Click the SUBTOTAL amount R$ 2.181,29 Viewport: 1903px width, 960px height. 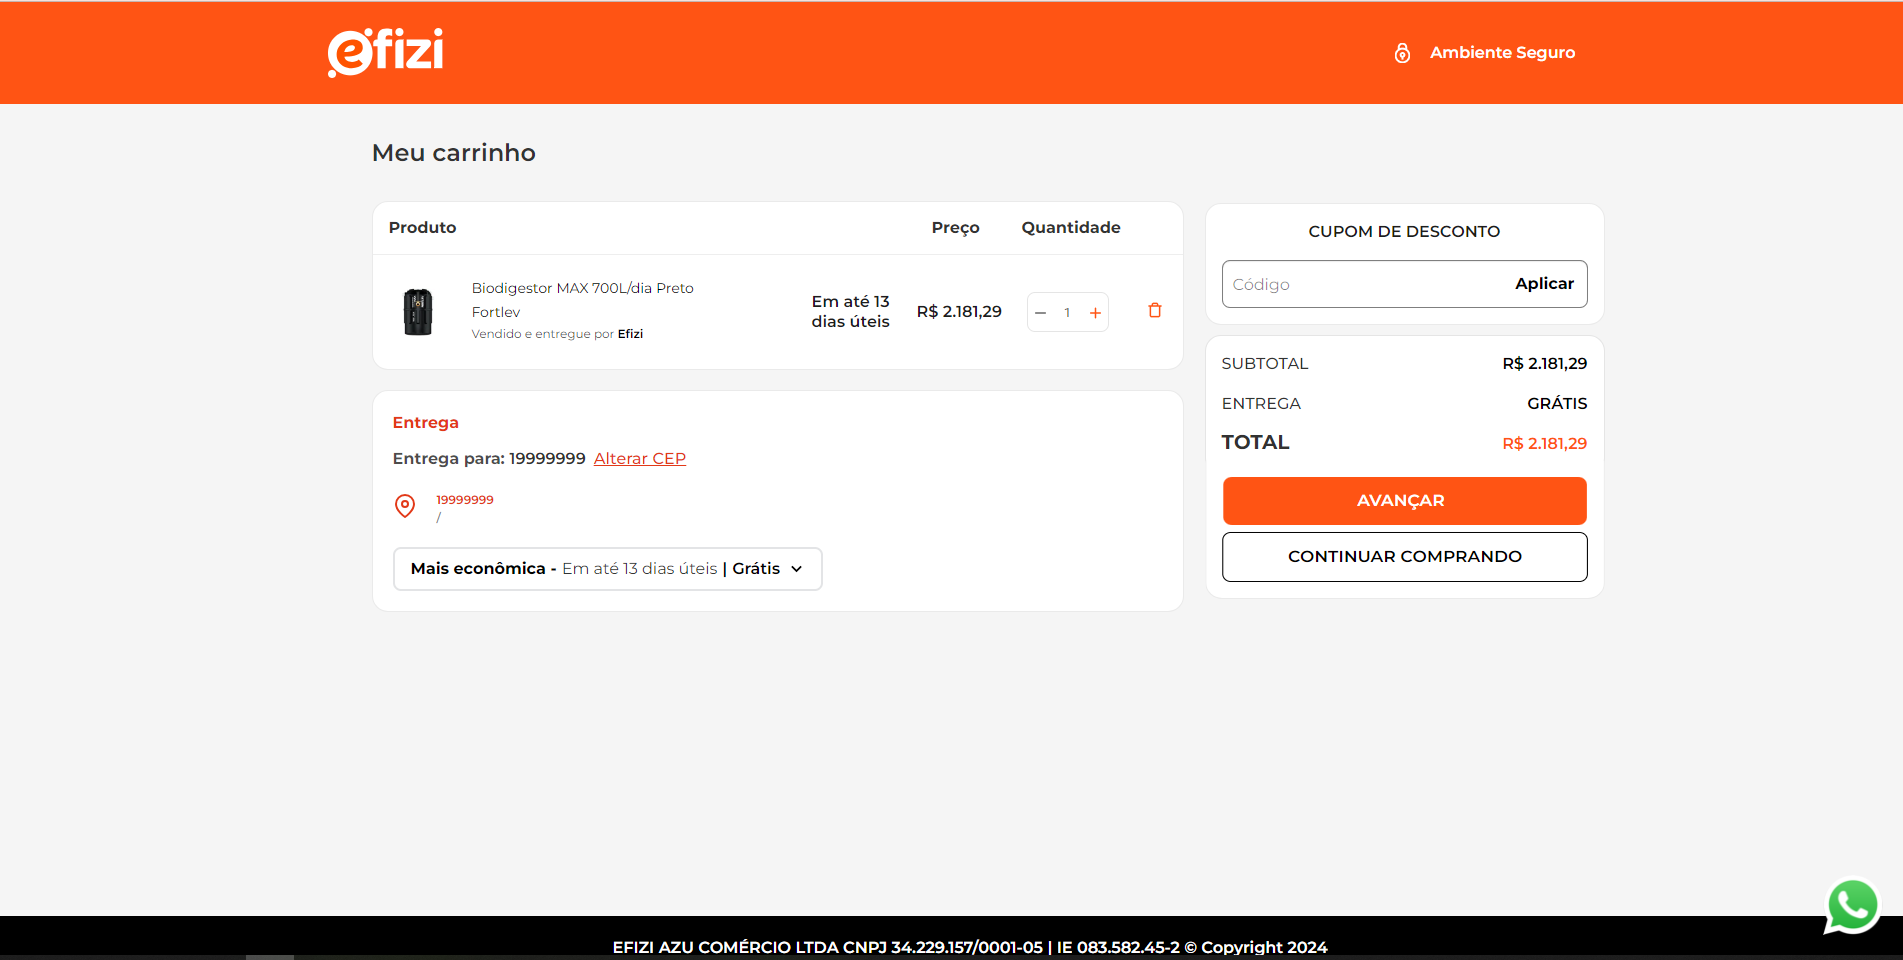(1544, 364)
